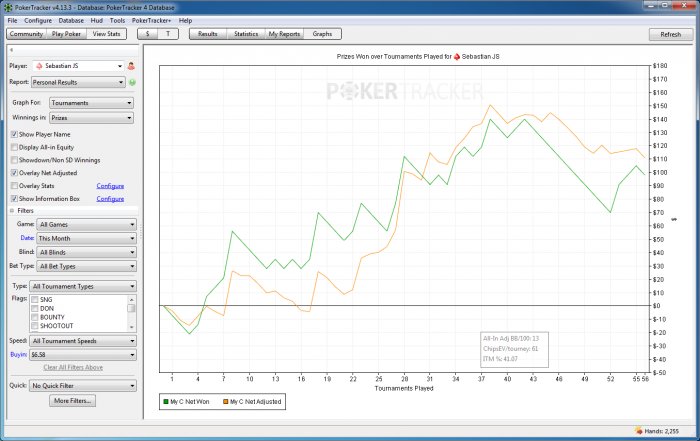Collapse the left sidebar panel arrow
Viewport: 700px width, 441px height.
click(10, 47)
